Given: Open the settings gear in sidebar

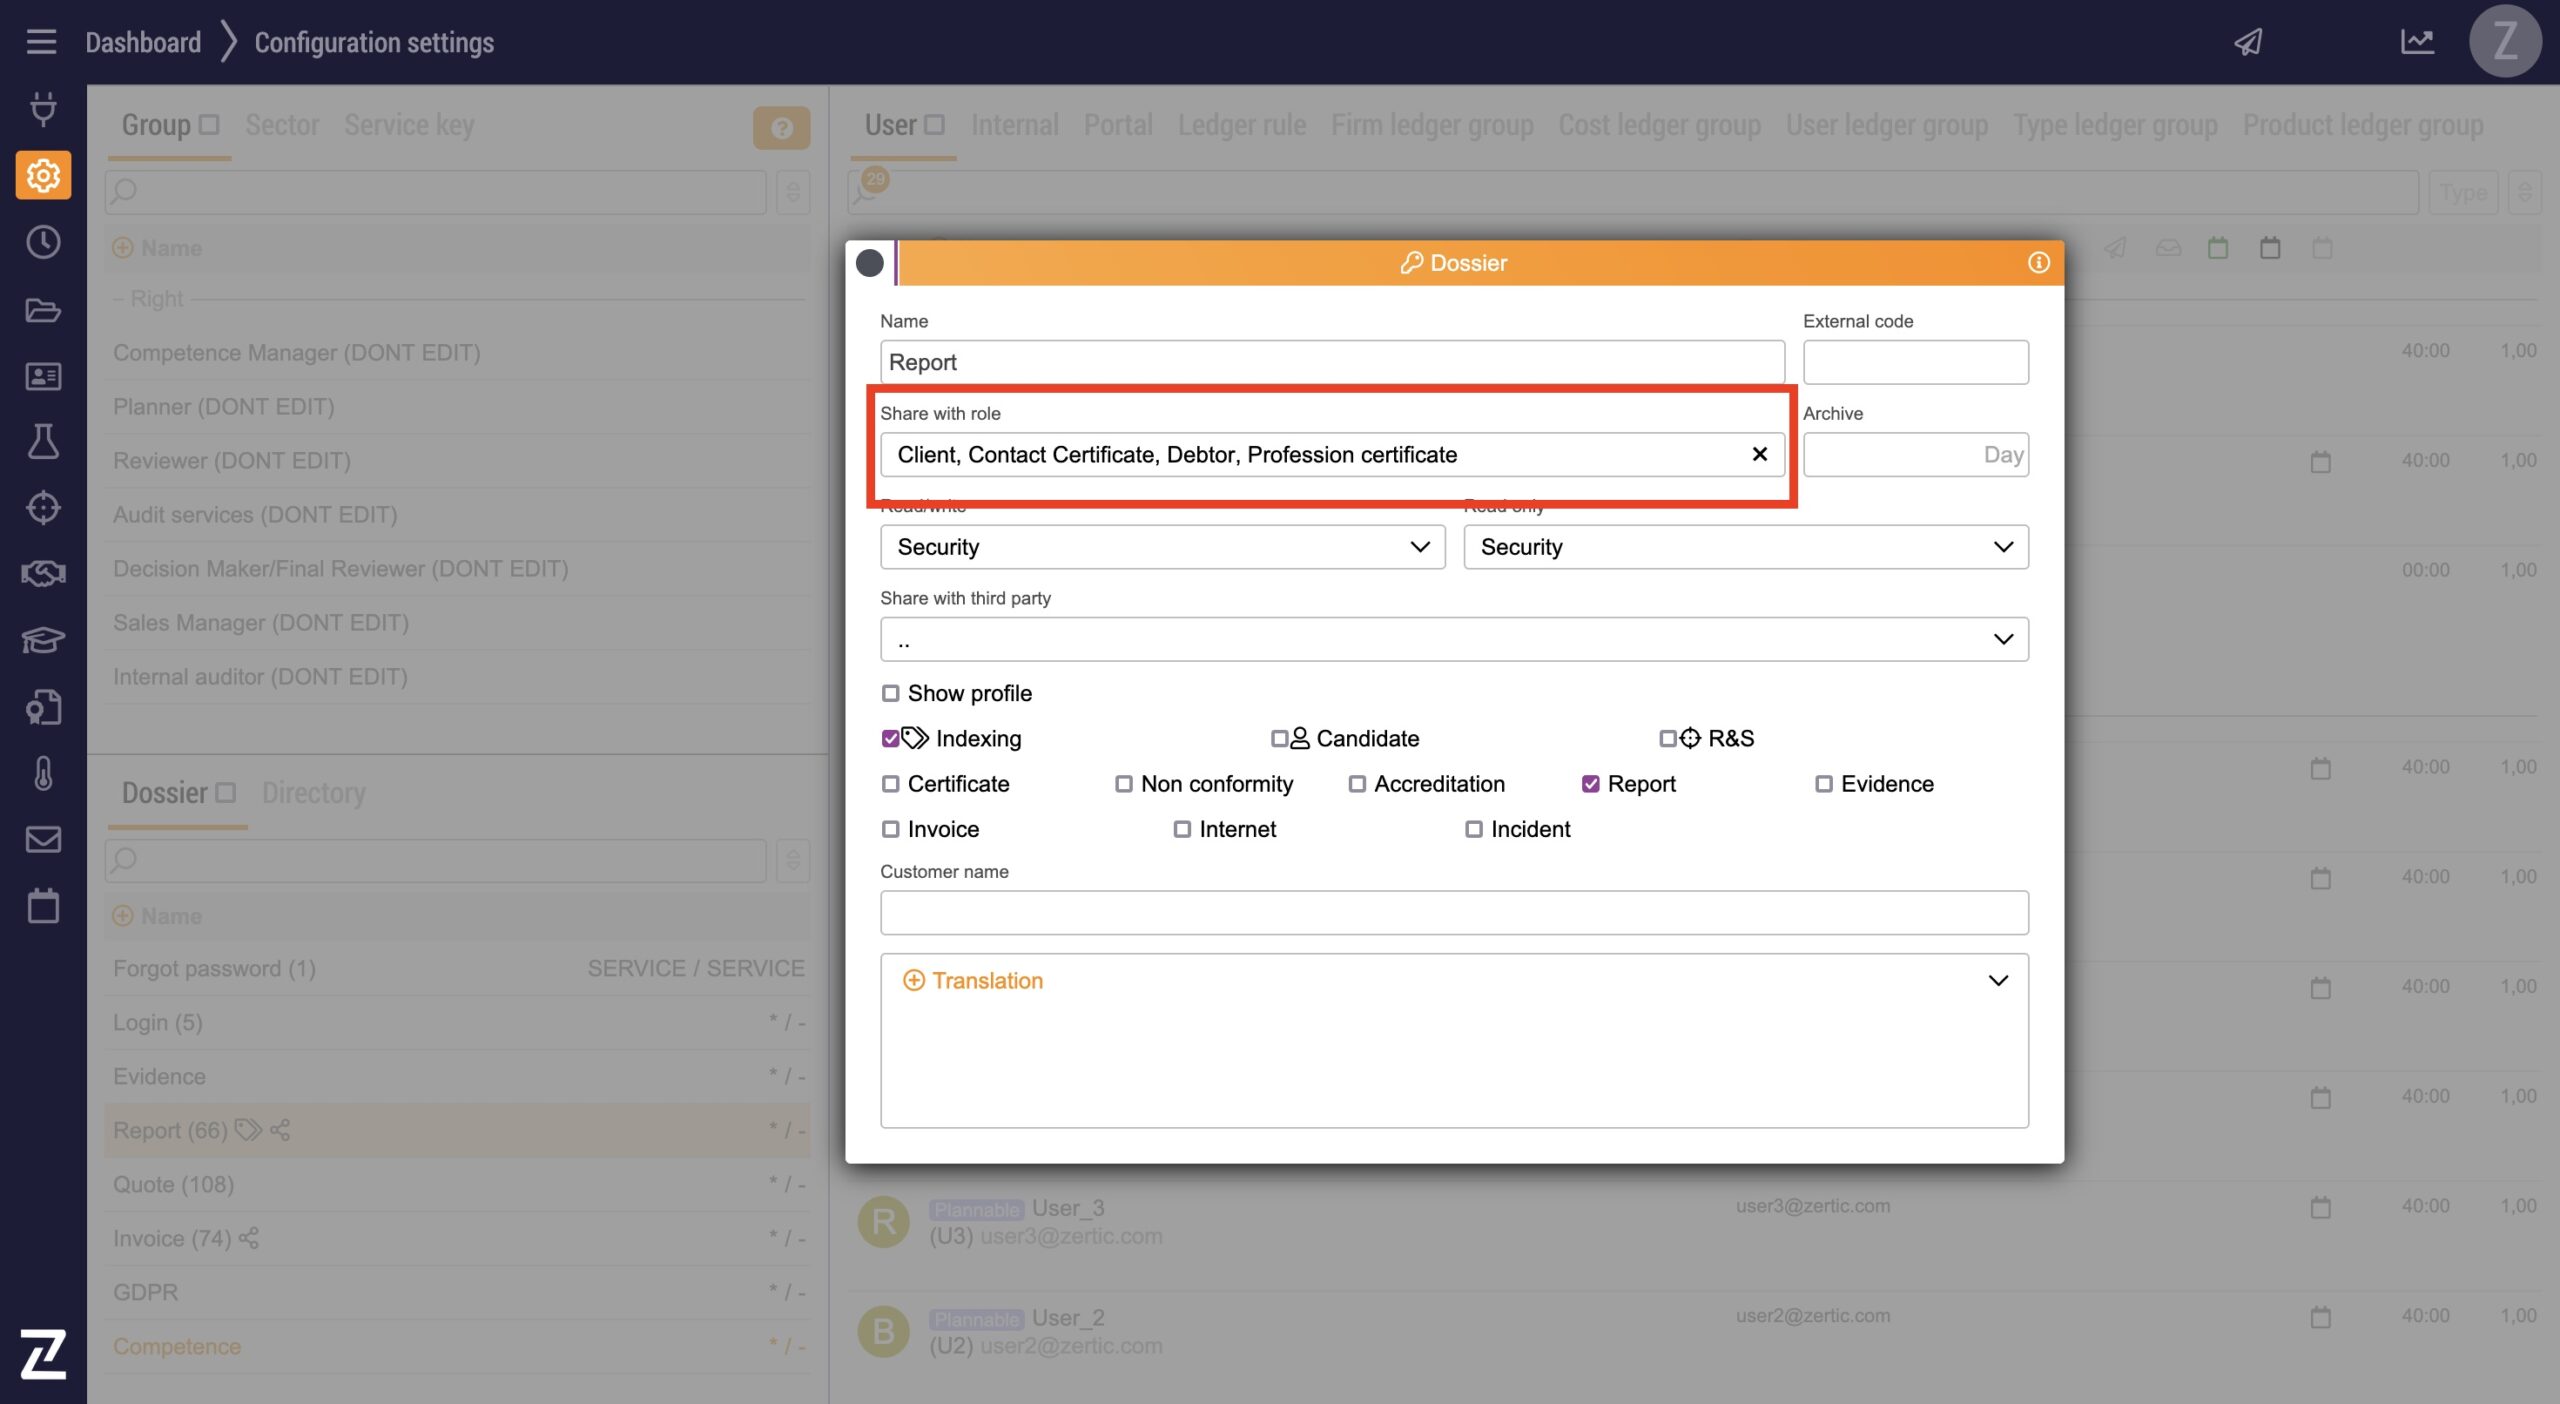Looking at the screenshot, I should [43, 176].
